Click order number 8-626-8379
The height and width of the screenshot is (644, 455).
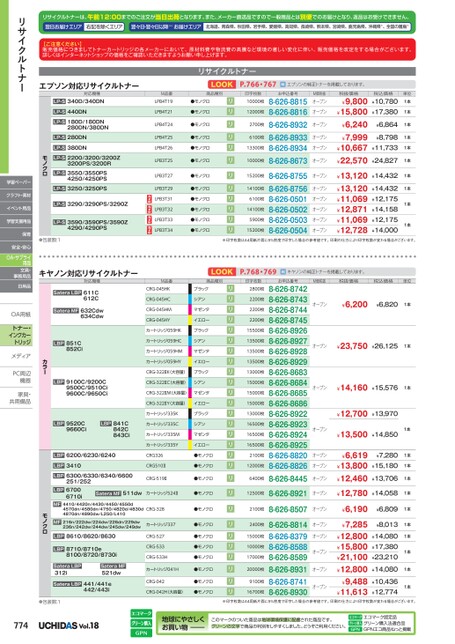(288, 536)
